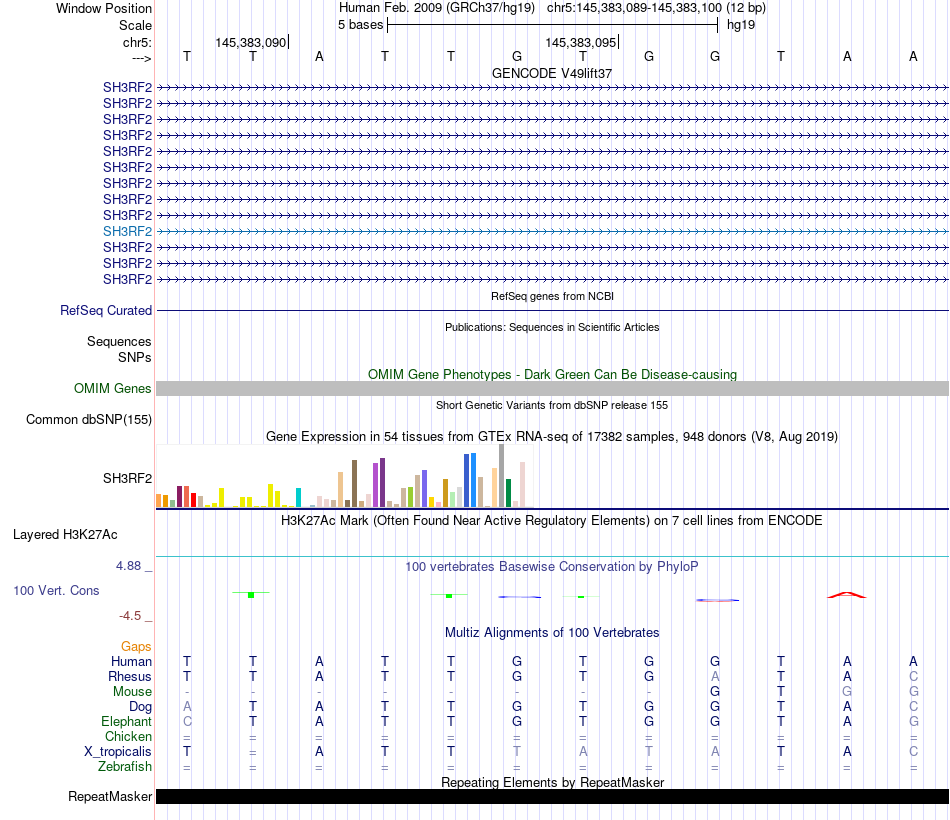The width and height of the screenshot is (950, 820).
Task: Select the Common dbSNP(155) track label
Action: click(x=88, y=419)
